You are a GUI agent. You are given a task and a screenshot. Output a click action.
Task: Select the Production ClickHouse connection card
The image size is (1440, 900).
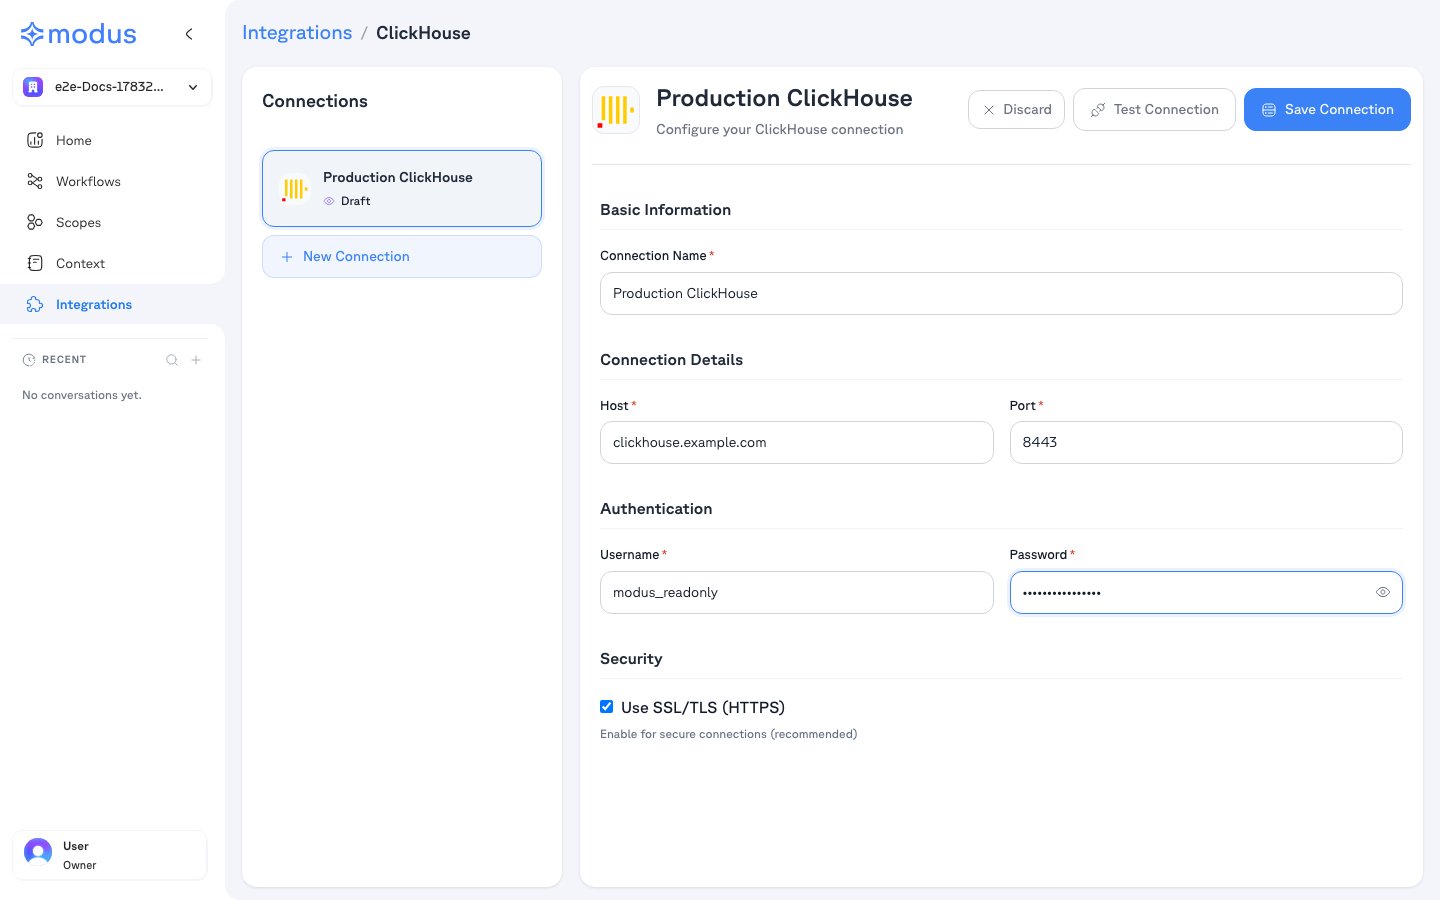402,188
